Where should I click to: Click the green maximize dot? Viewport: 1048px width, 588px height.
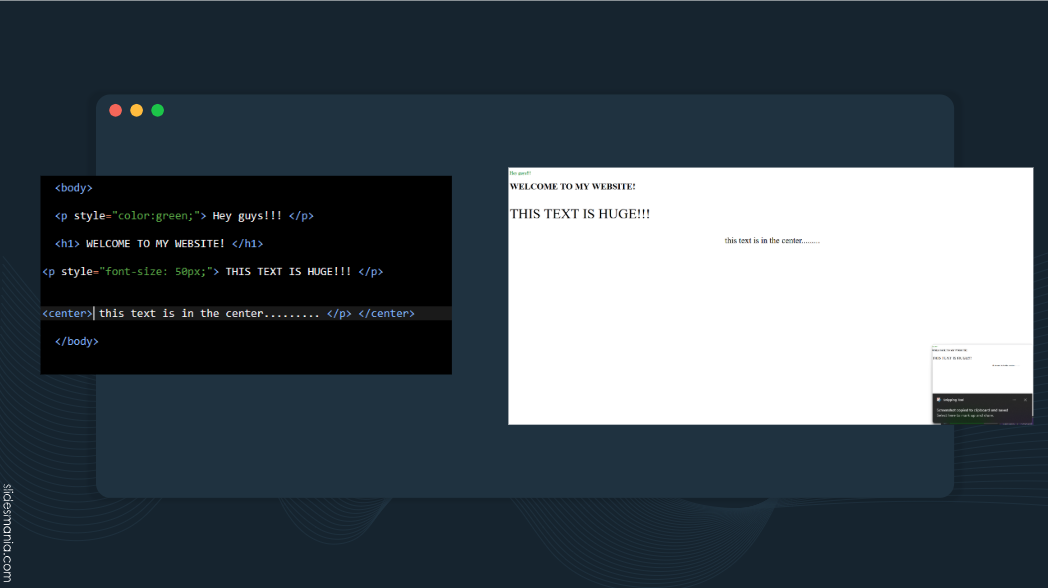[x=158, y=110]
